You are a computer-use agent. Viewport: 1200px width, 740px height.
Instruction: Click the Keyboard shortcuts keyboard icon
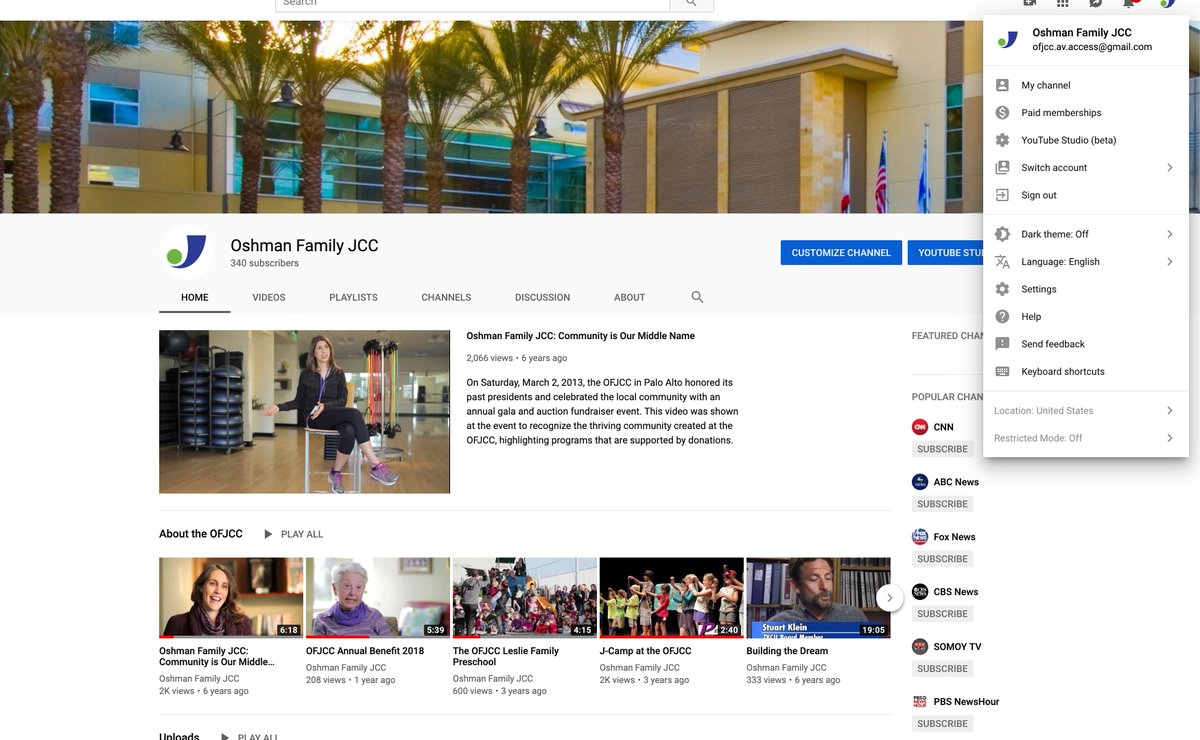(1002, 372)
